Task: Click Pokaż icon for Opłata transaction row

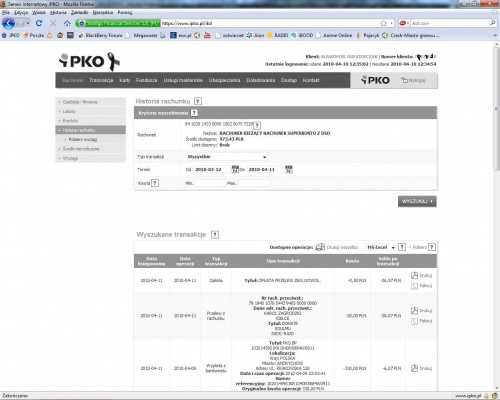Action: [414, 286]
